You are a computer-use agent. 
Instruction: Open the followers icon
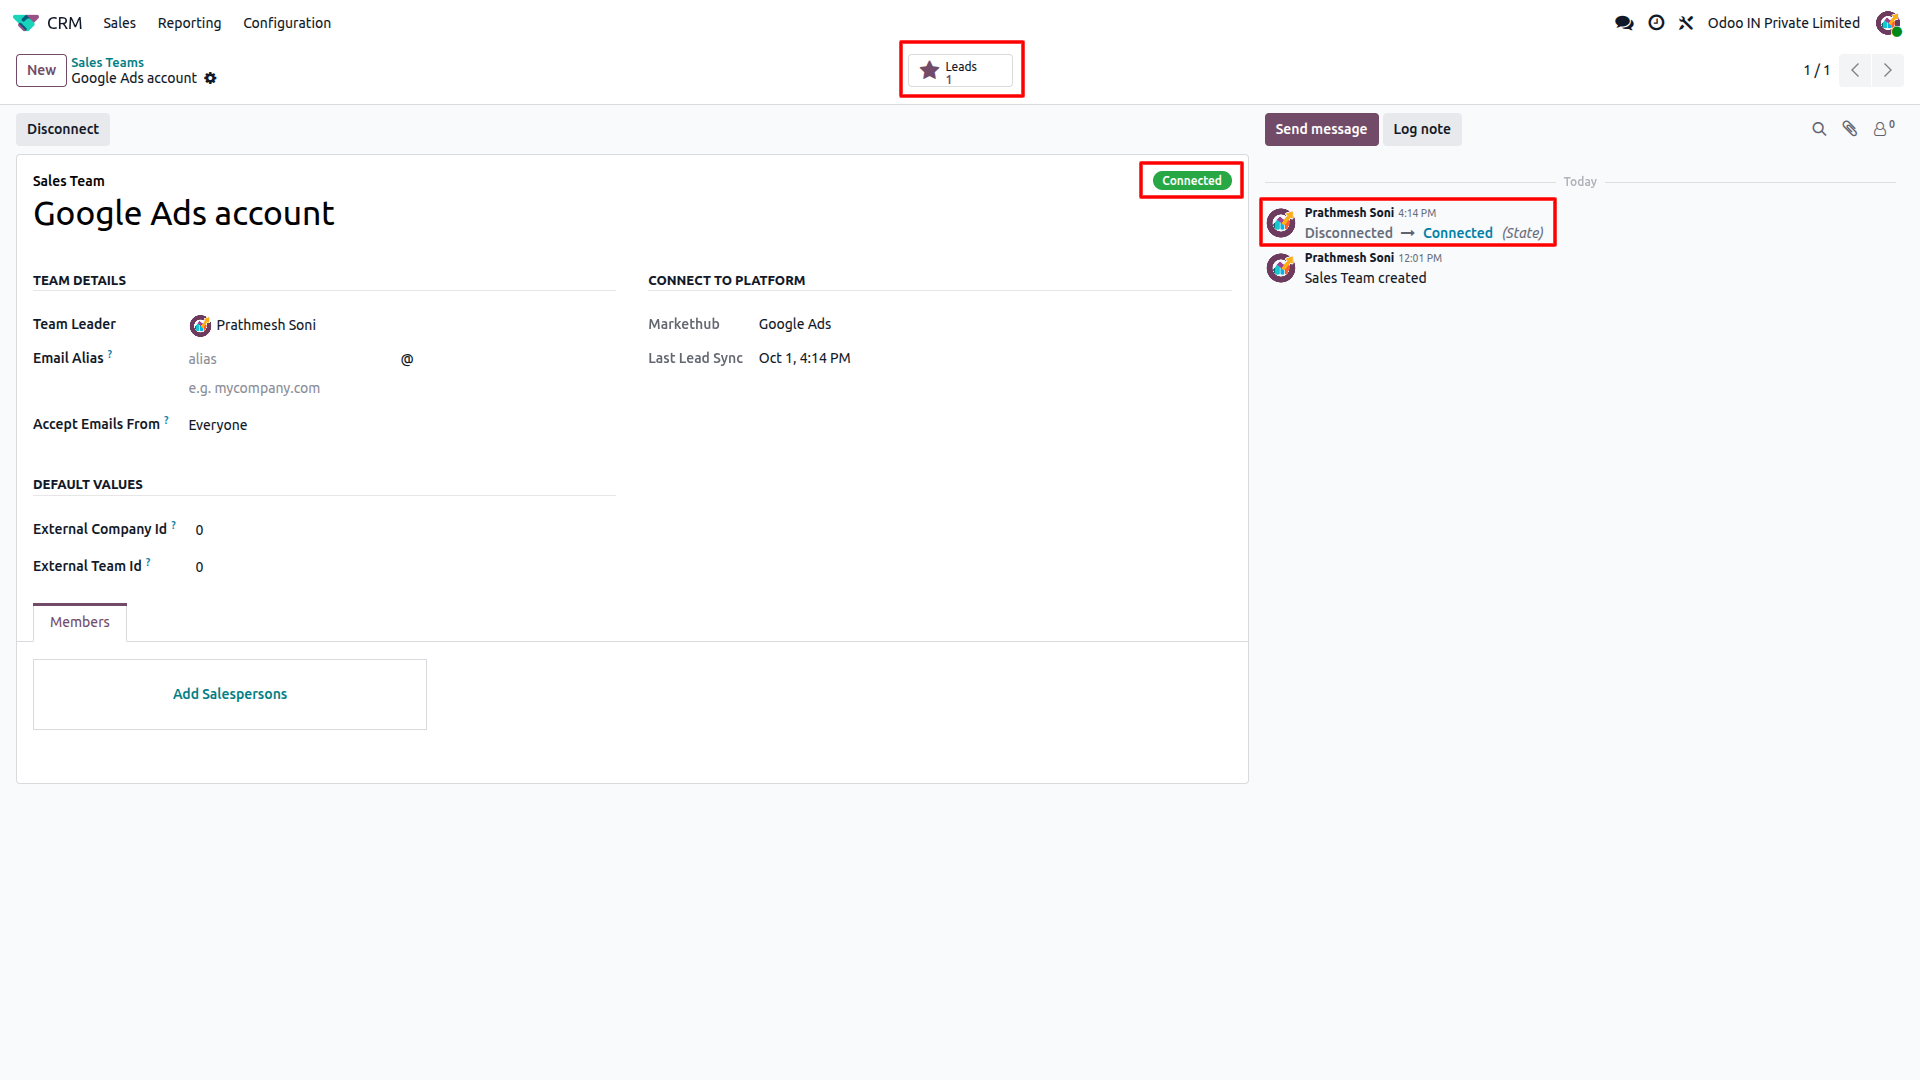click(x=1884, y=129)
